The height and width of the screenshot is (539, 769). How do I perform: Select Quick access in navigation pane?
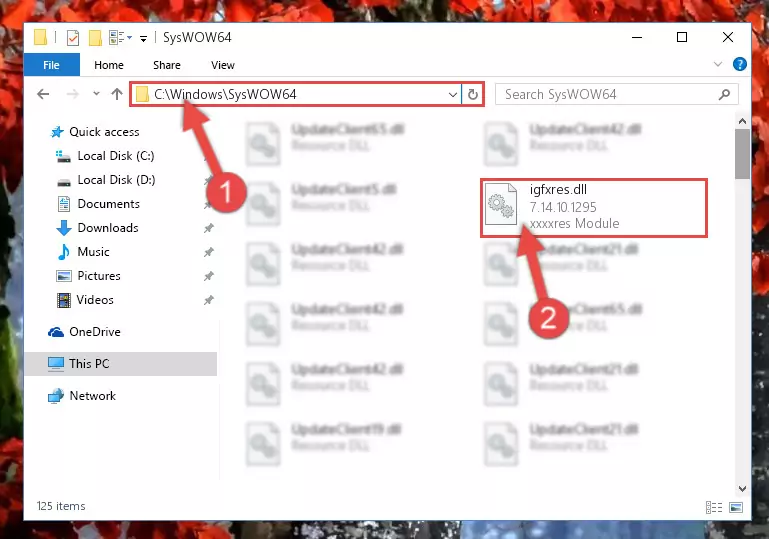pos(104,132)
